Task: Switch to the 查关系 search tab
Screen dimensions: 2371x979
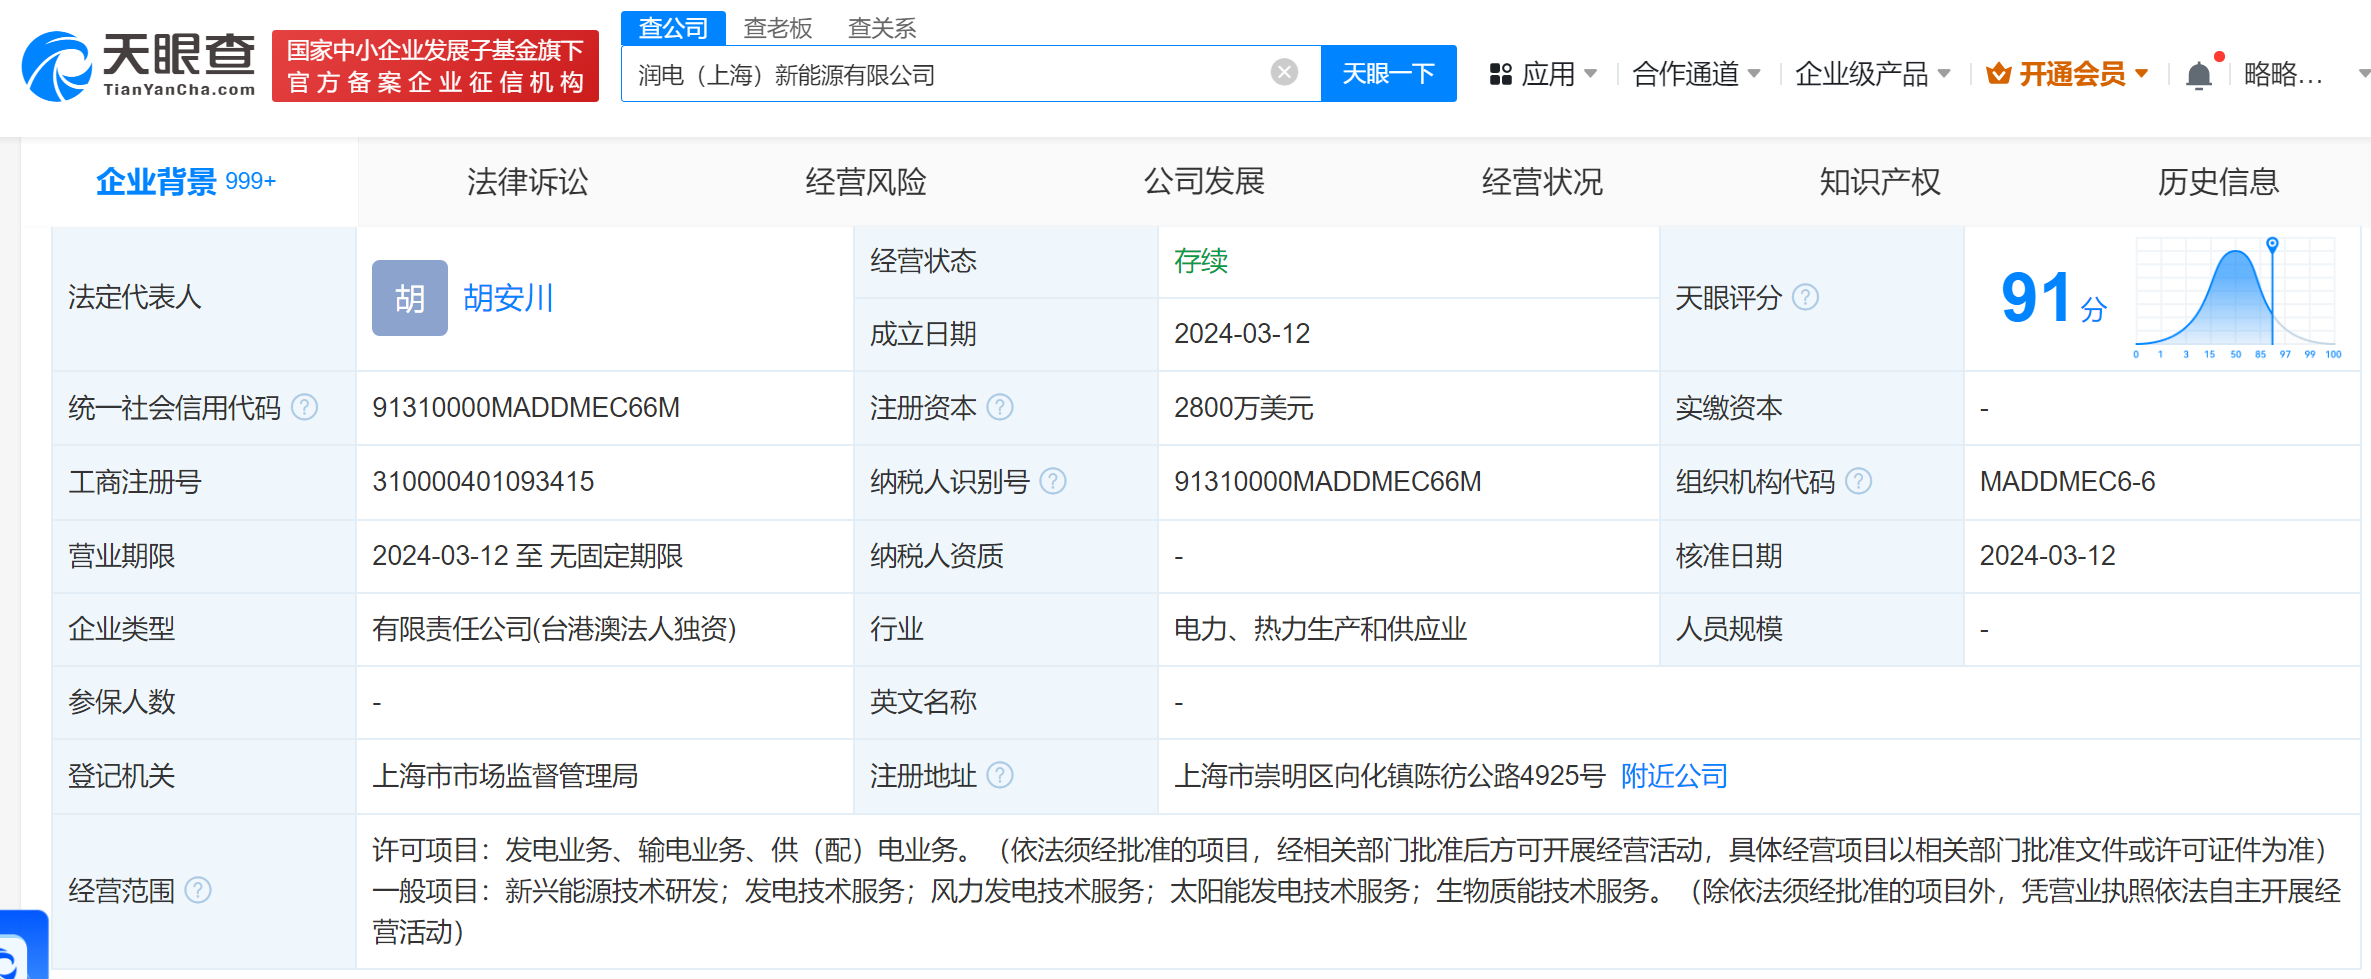Action: pos(882,28)
